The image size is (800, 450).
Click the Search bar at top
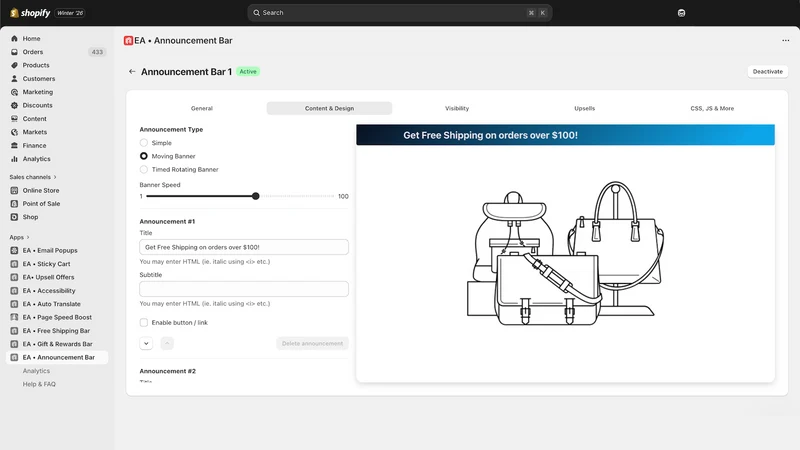(399, 13)
